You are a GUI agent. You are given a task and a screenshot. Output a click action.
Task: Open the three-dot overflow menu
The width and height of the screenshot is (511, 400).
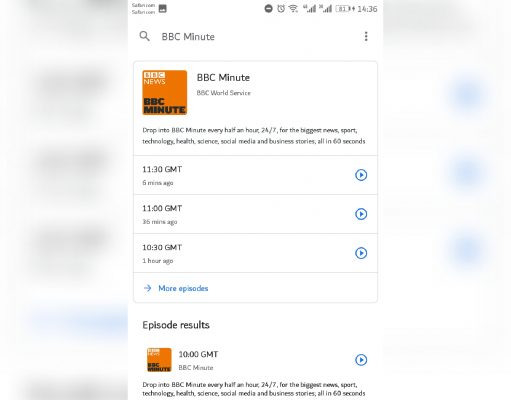point(366,36)
